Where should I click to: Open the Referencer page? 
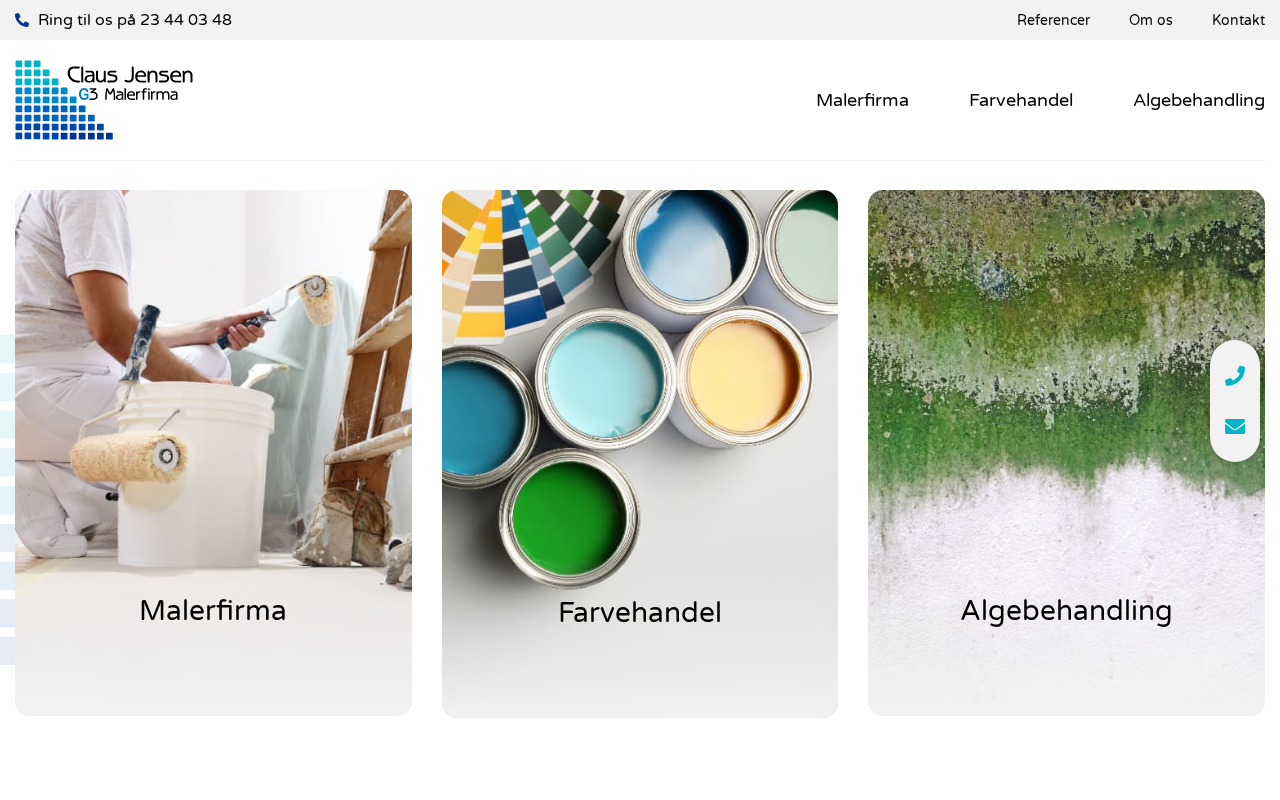[x=1053, y=20]
